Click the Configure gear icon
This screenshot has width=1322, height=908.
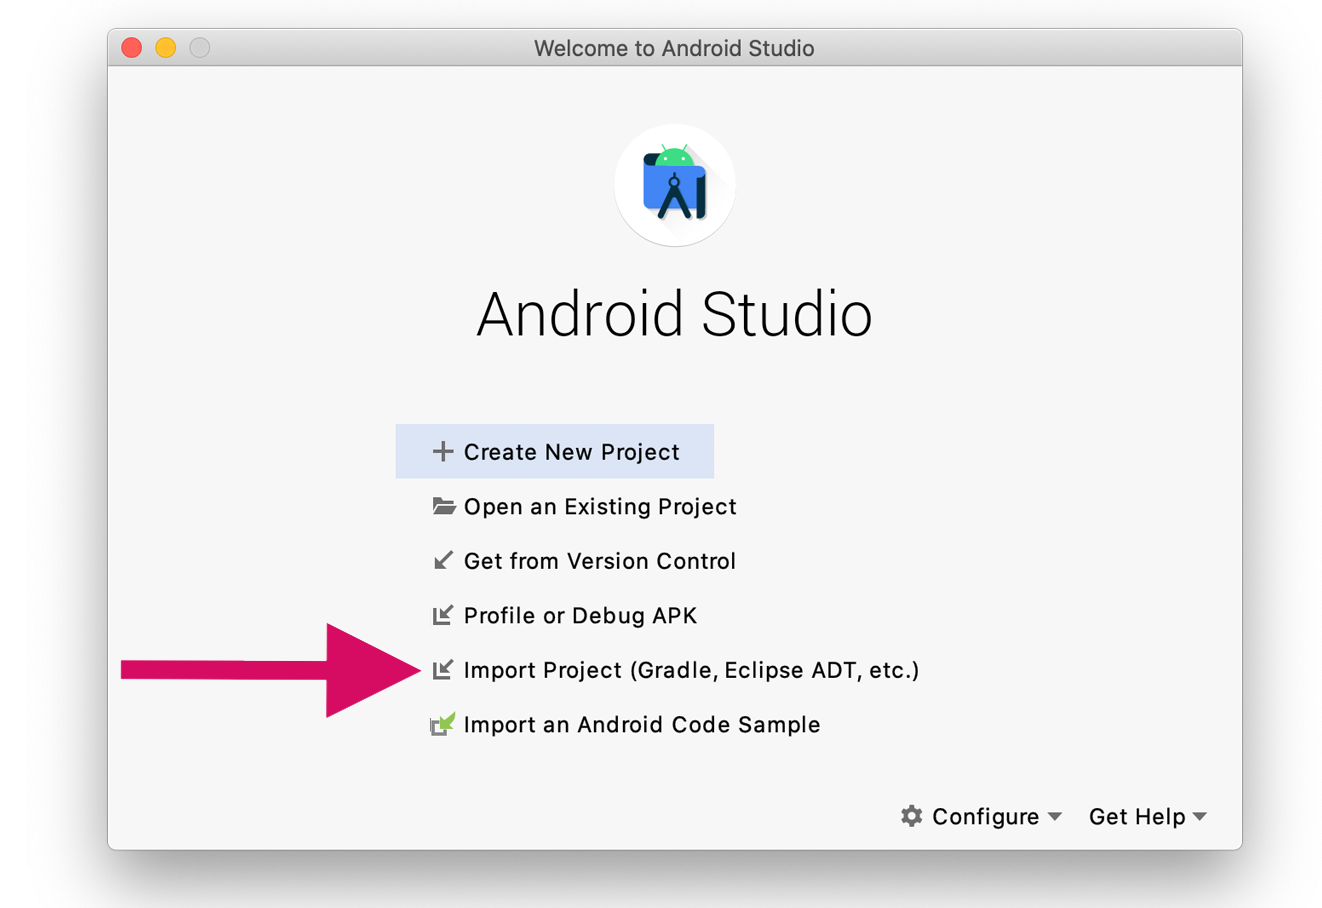(911, 816)
